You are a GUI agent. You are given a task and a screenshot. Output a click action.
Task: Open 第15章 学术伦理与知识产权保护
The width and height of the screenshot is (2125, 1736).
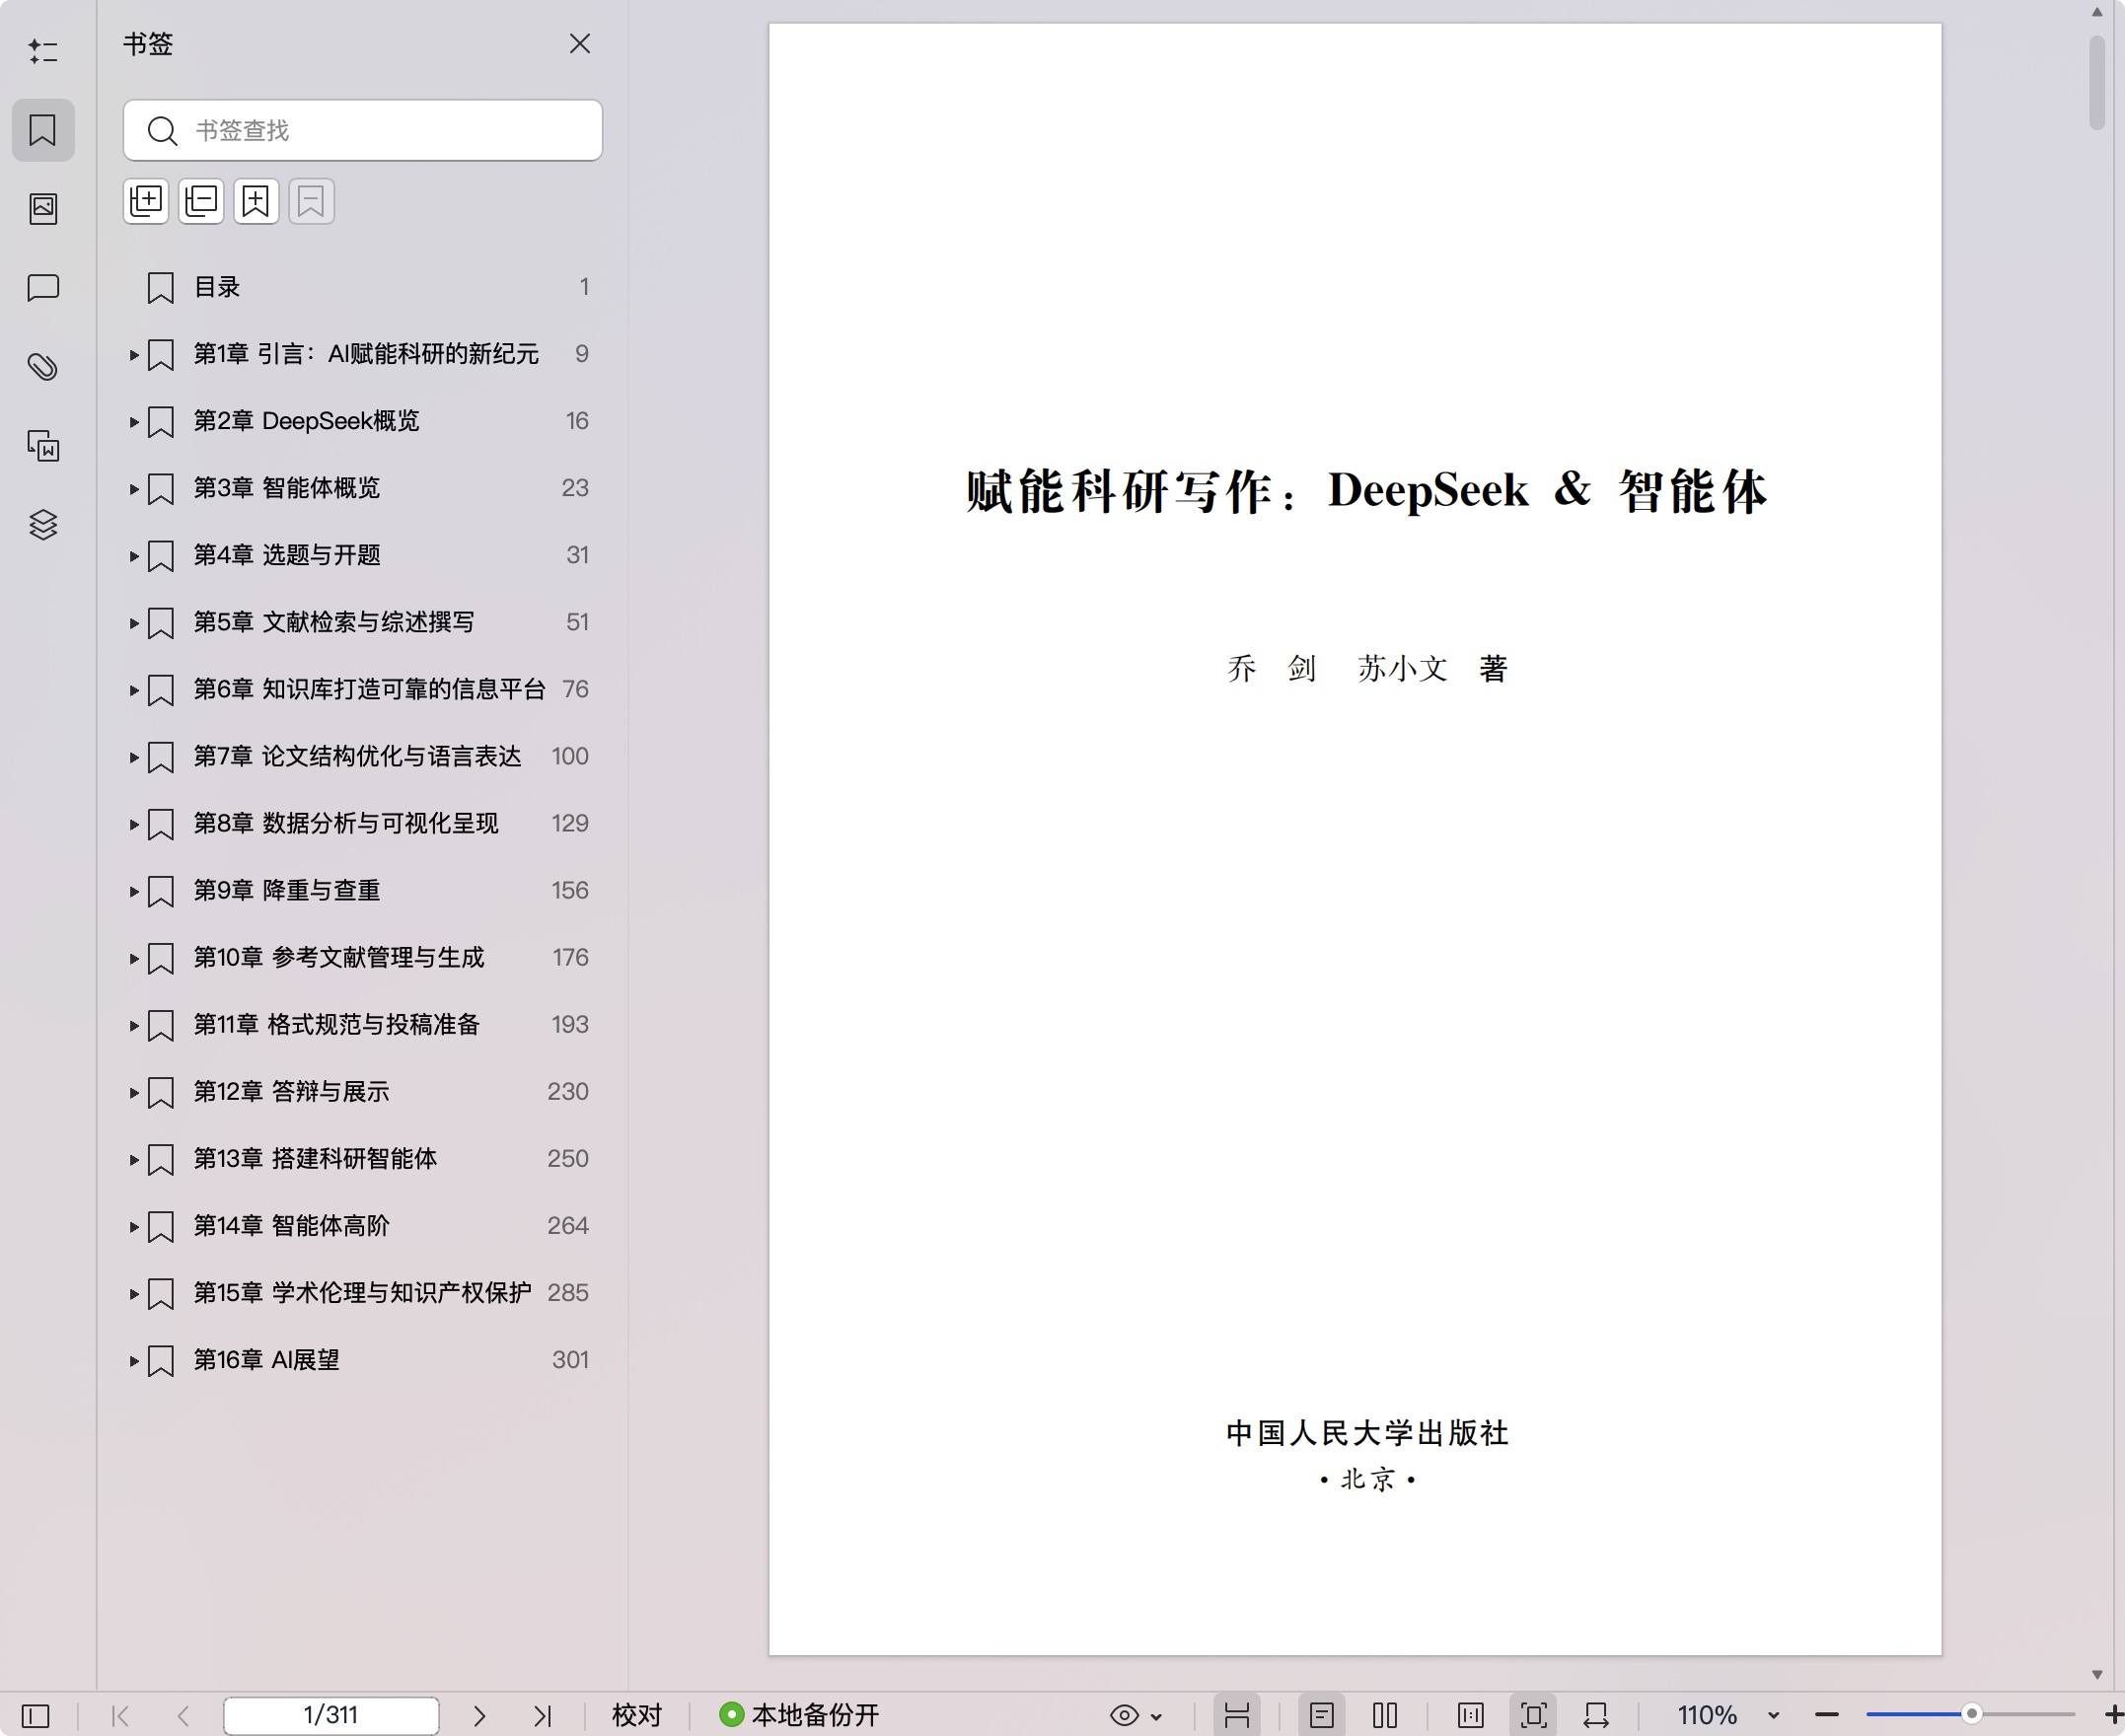click(362, 1293)
